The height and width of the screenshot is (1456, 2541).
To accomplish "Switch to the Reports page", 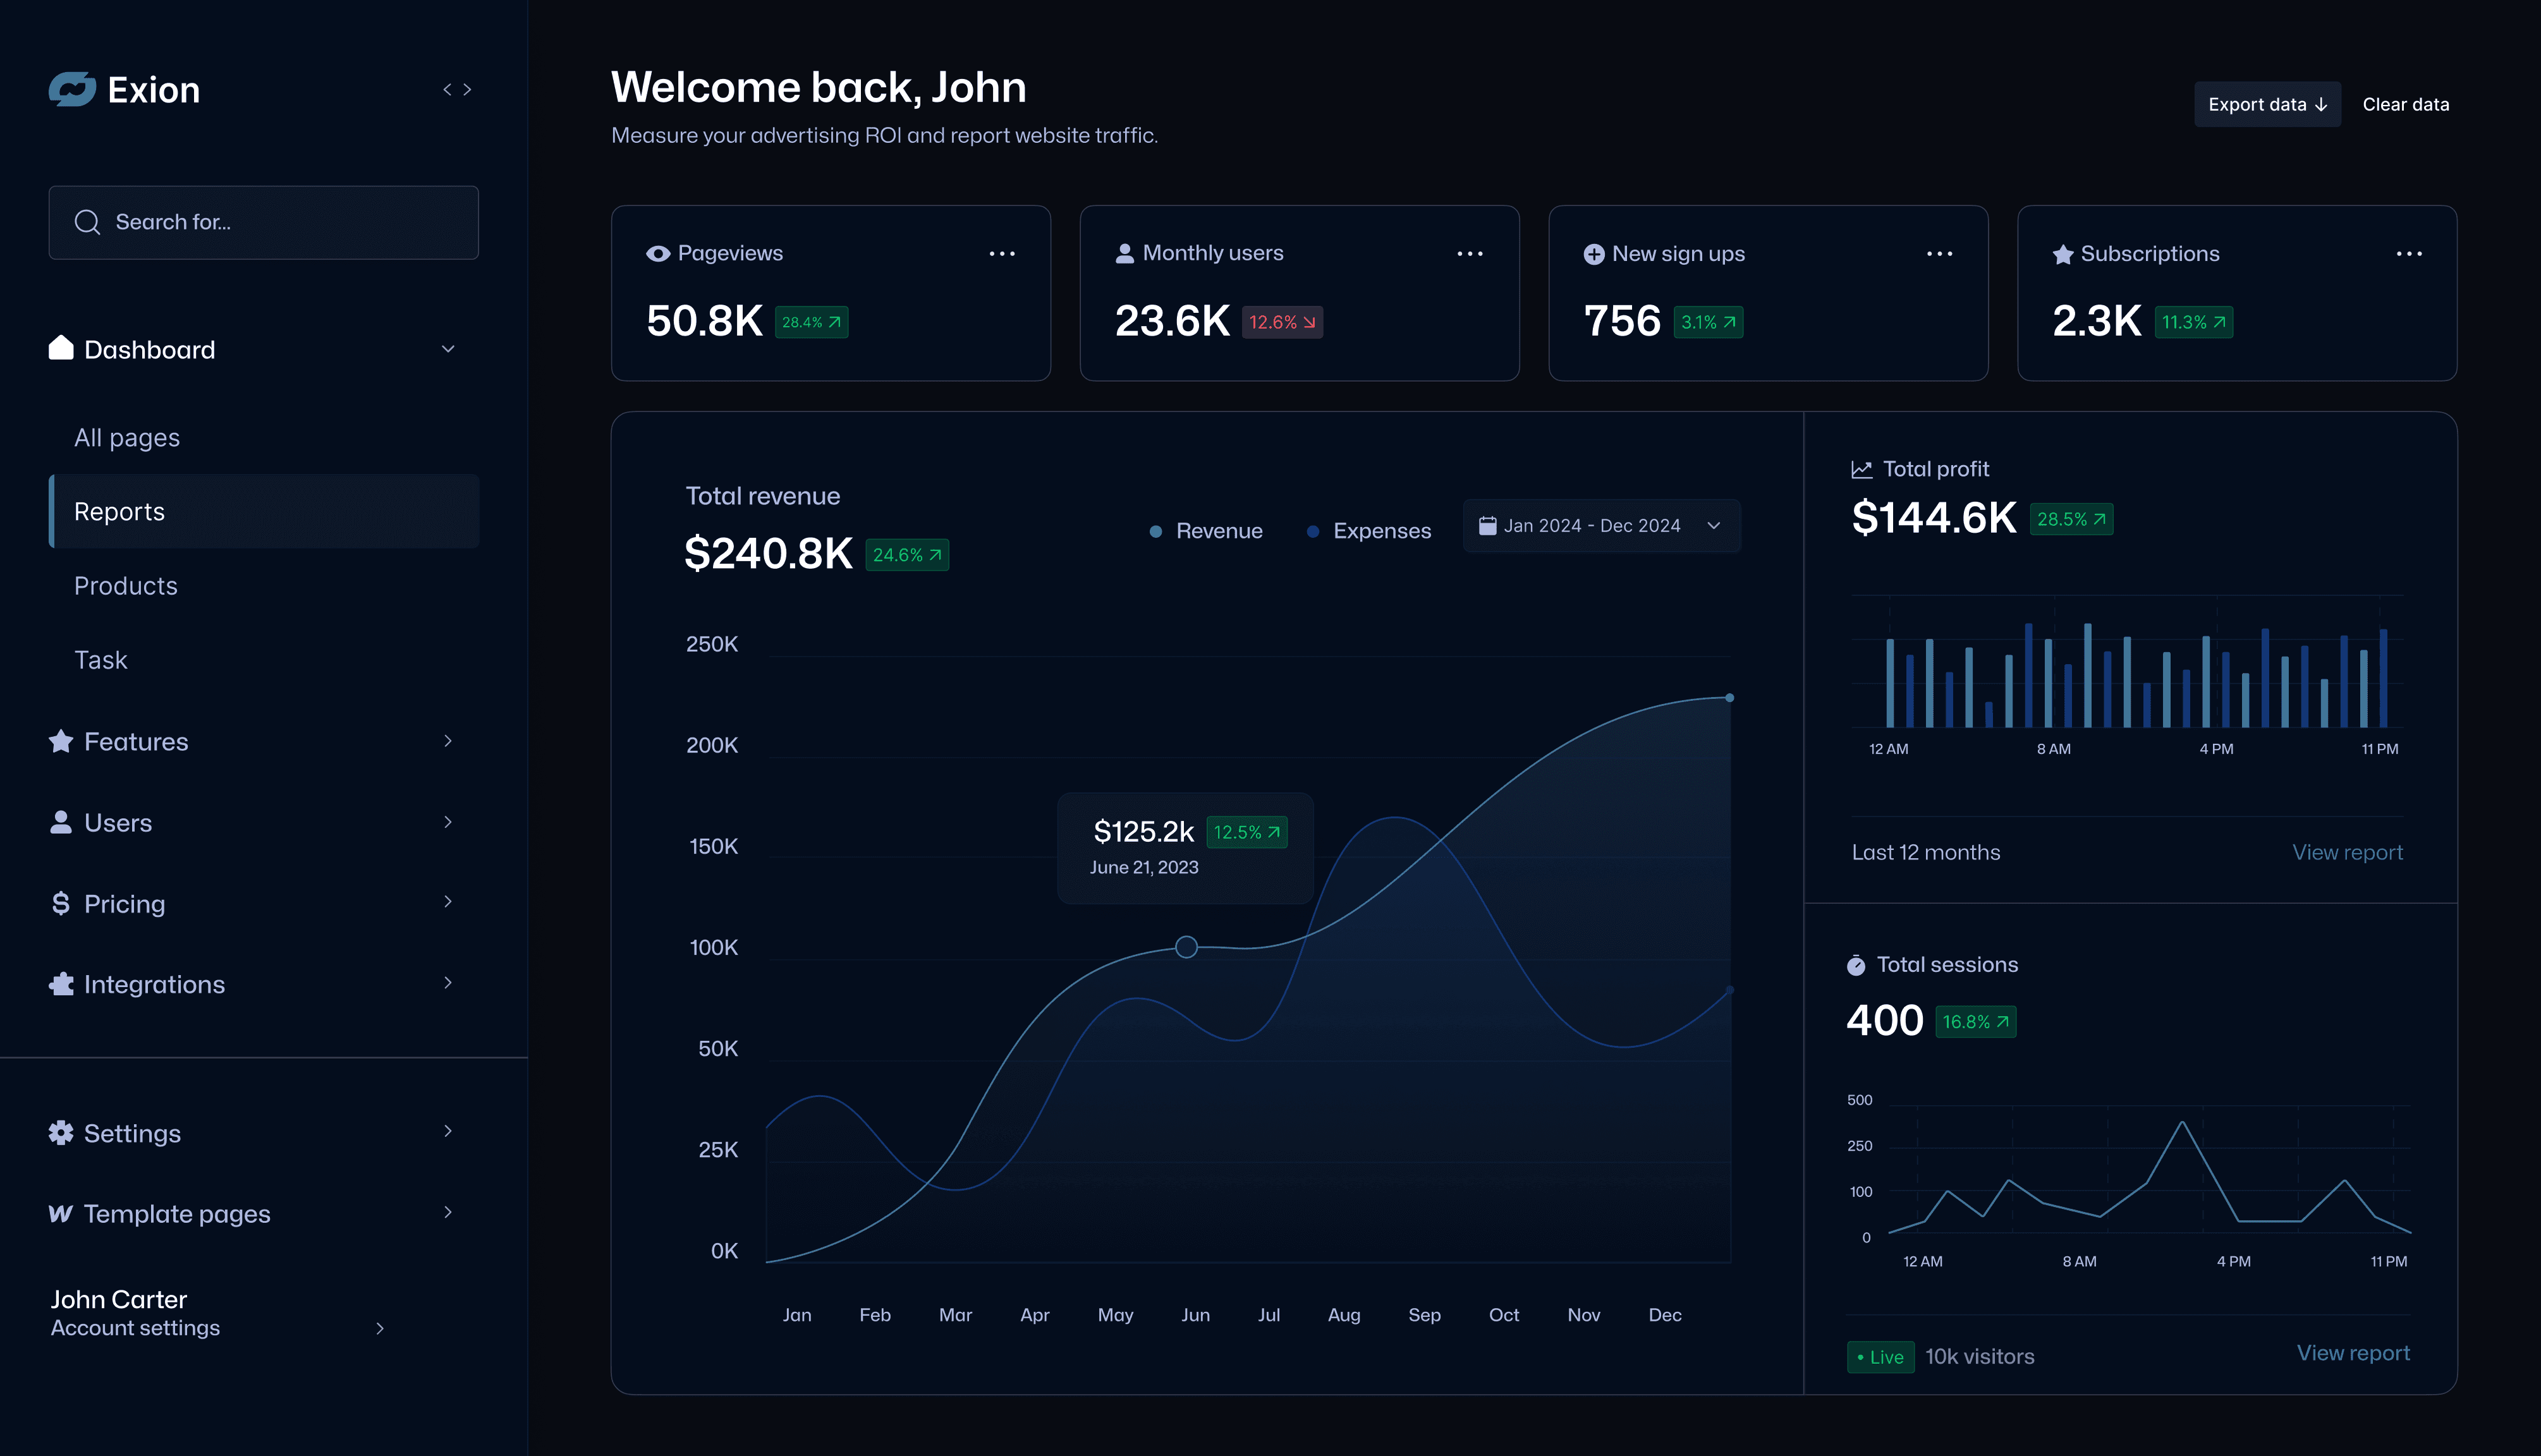I will click(x=120, y=511).
